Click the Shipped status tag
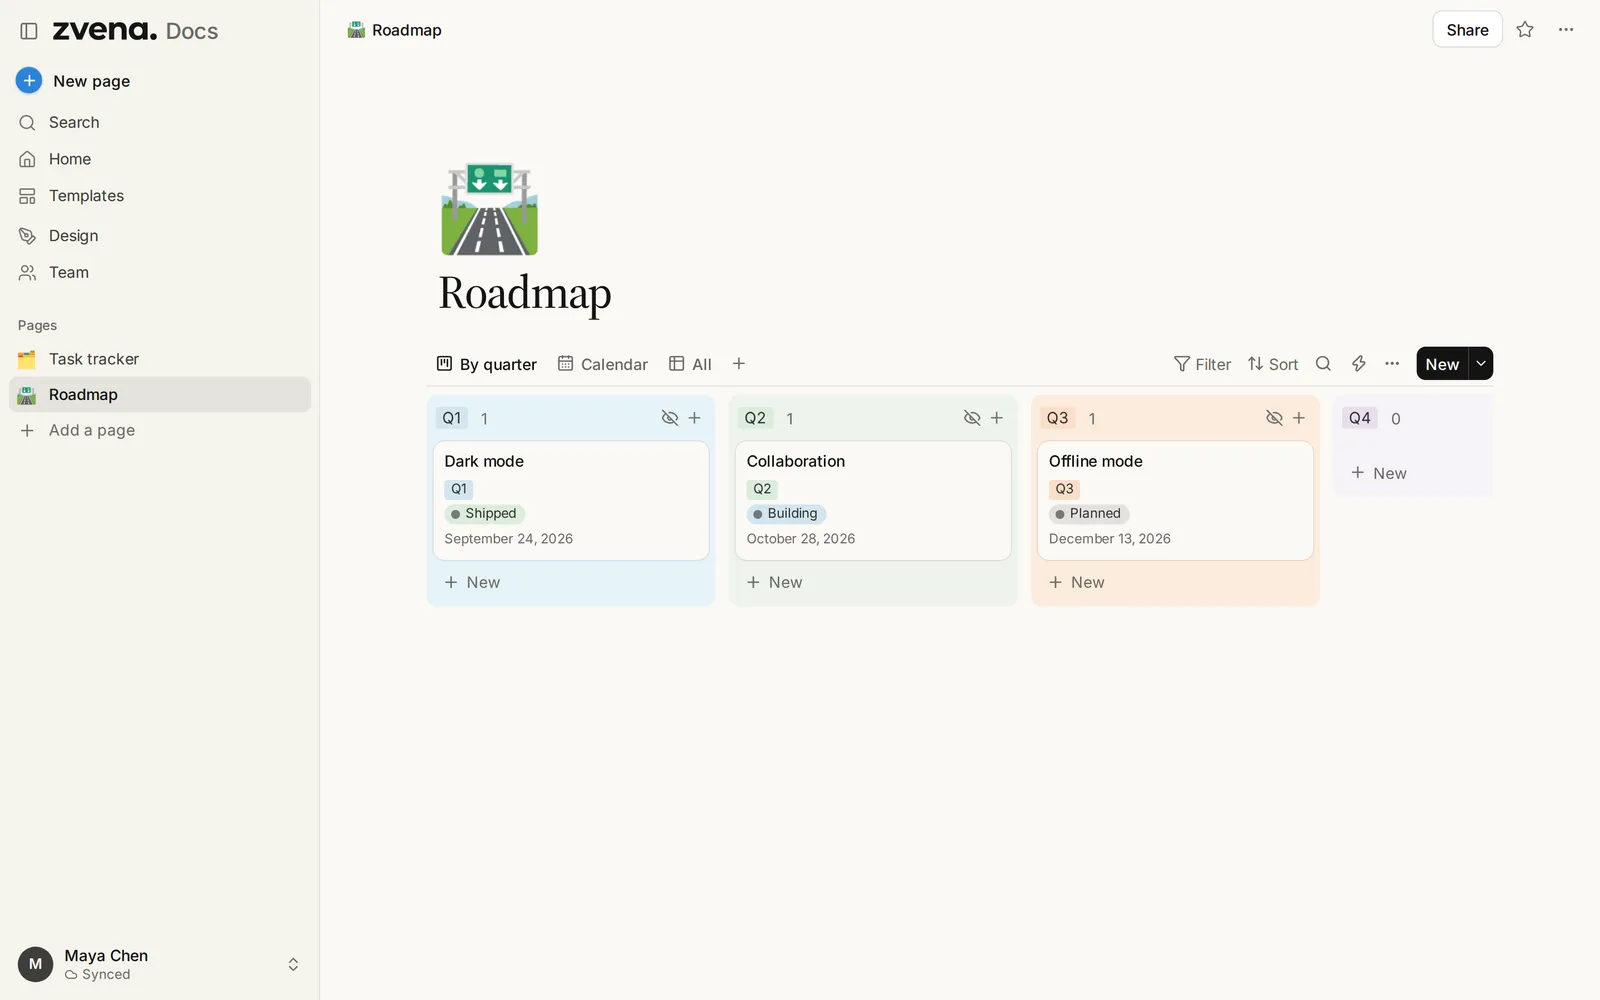Screen dimensions: 1600x1000 pos(484,514)
